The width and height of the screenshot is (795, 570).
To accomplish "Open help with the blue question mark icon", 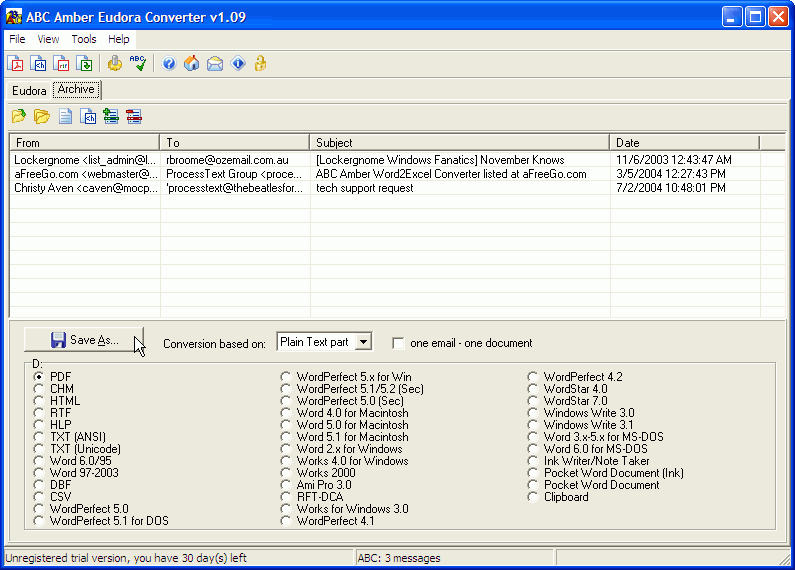I will (x=169, y=63).
